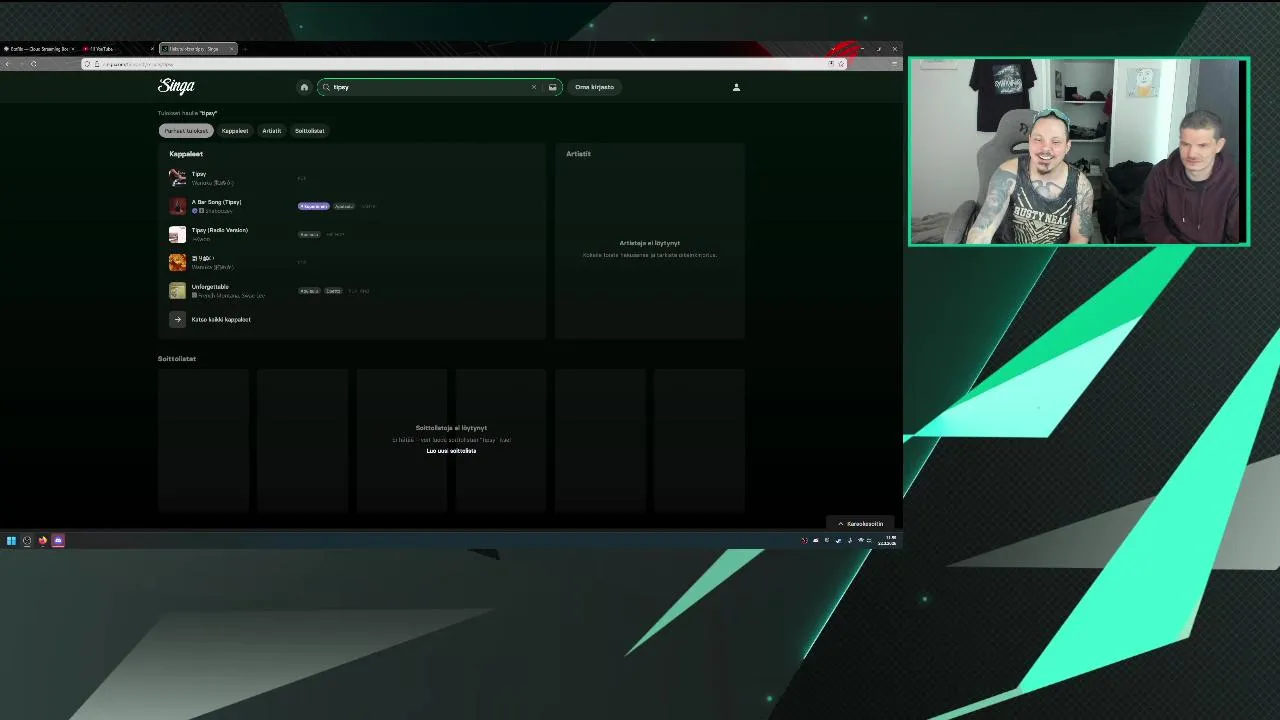Click Luo uusi soittolista
The height and width of the screenshot is (720, 1280).
click(451, 451)
